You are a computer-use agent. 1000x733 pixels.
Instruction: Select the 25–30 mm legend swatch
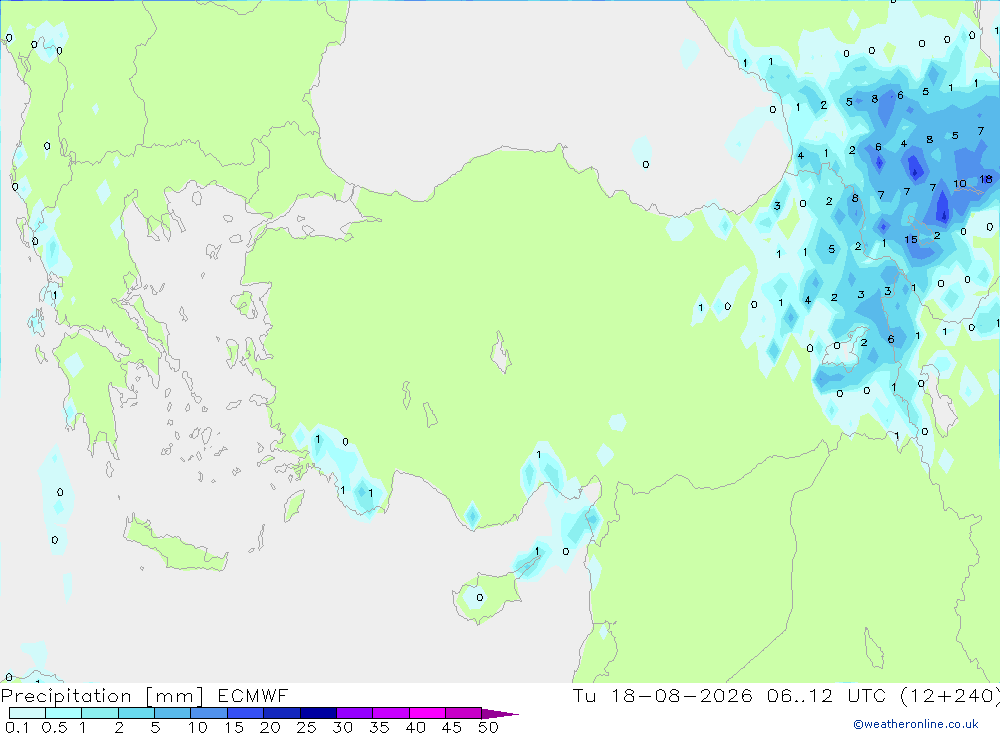(x=318, y=713)
